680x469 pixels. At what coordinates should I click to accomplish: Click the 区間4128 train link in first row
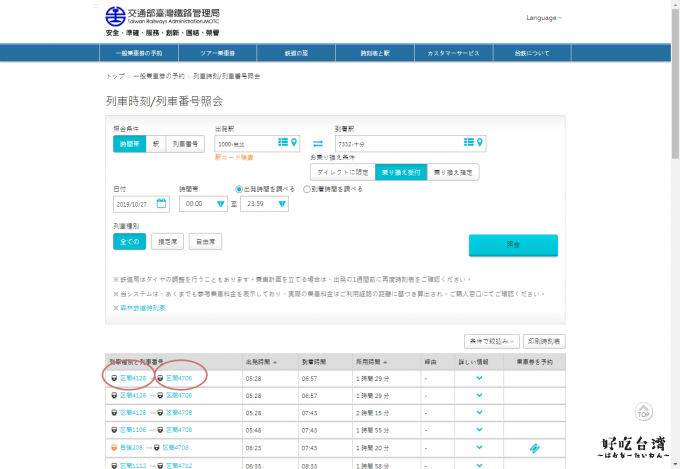(x=133, y=378)
